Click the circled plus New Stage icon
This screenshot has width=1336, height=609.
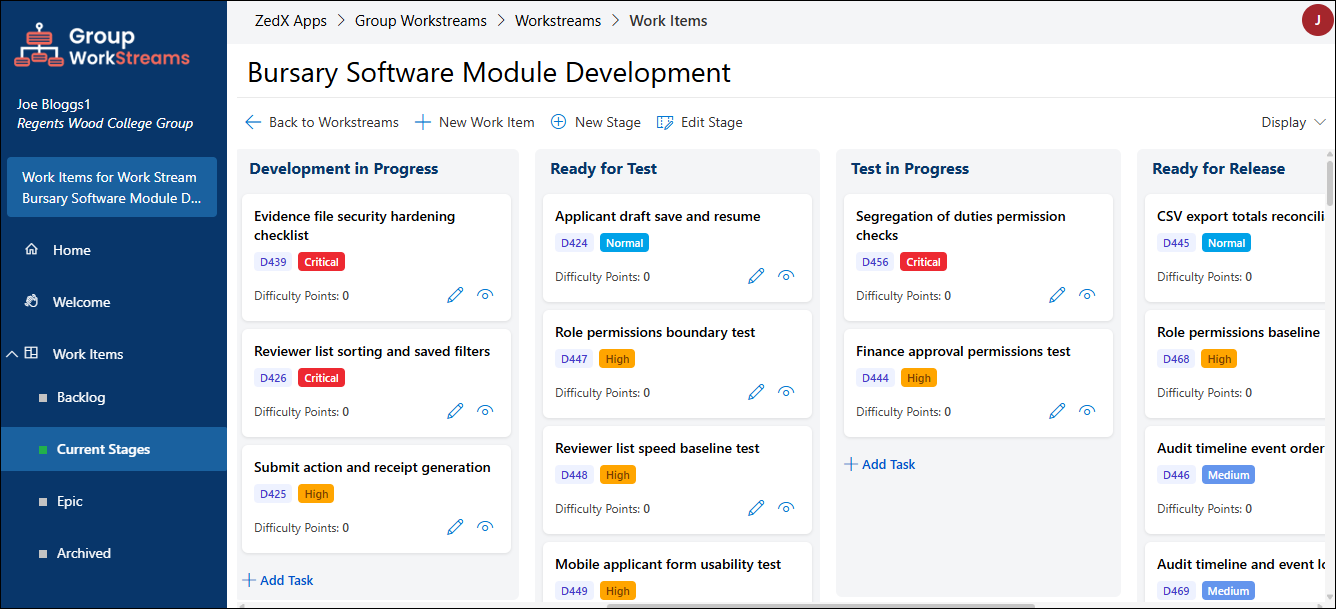559,122
